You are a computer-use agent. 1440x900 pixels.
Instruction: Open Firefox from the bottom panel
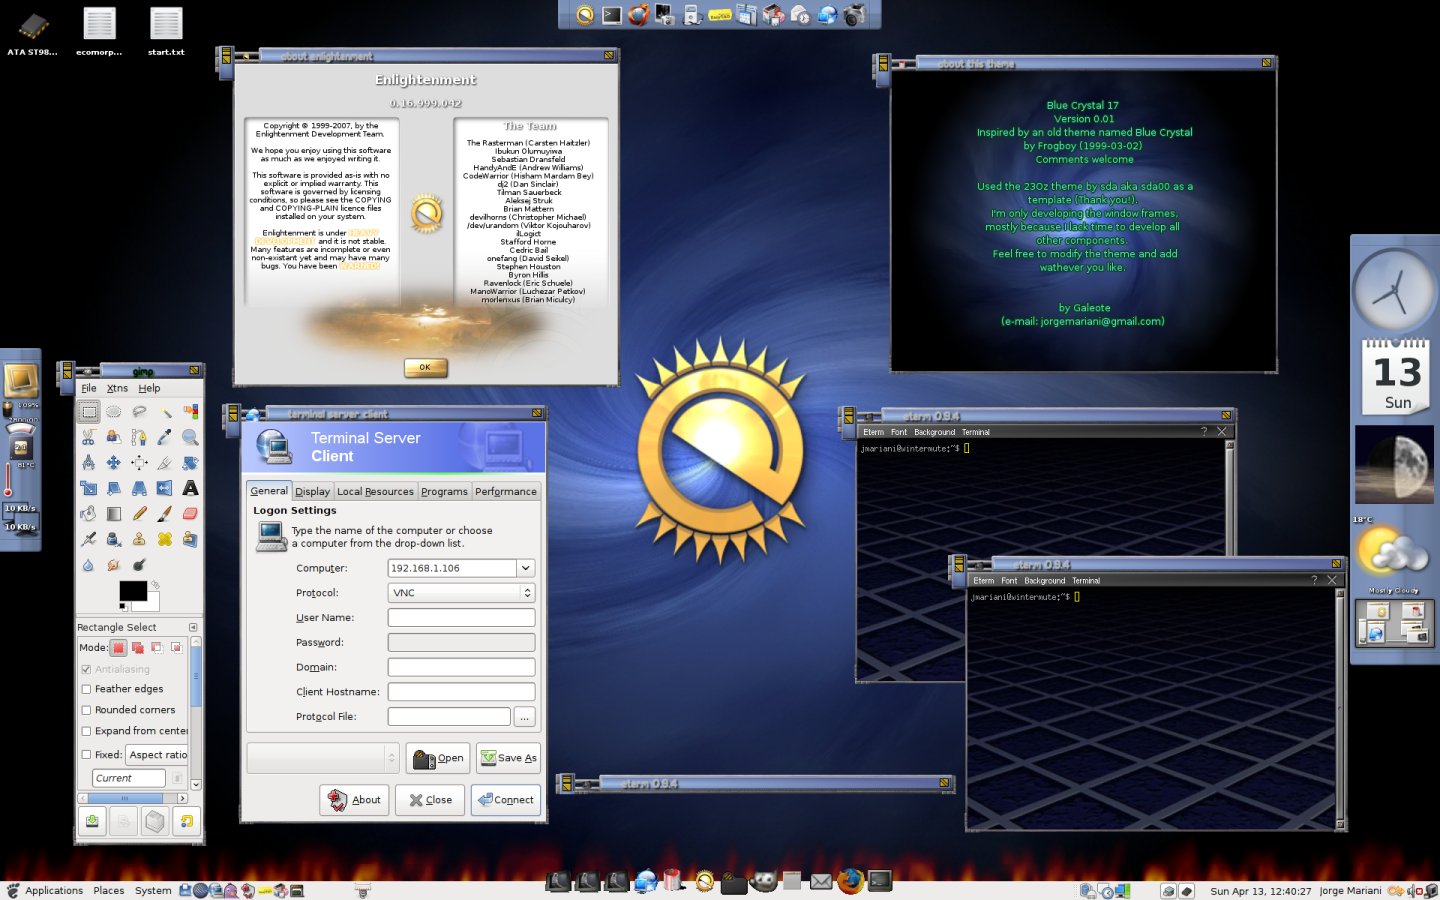[x=850, y=881]
